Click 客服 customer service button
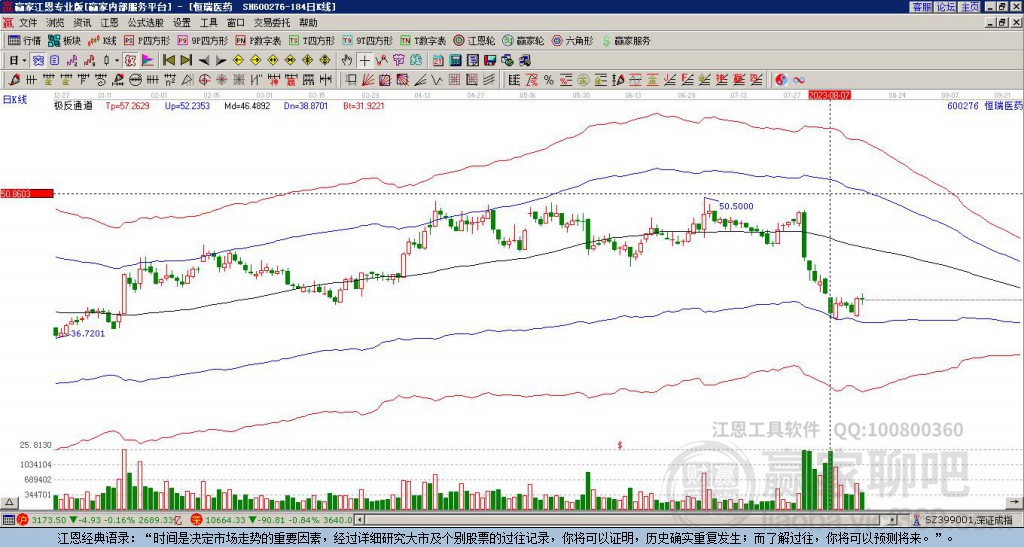This screenshot has width=1024, height=548. tap(921, 7)
